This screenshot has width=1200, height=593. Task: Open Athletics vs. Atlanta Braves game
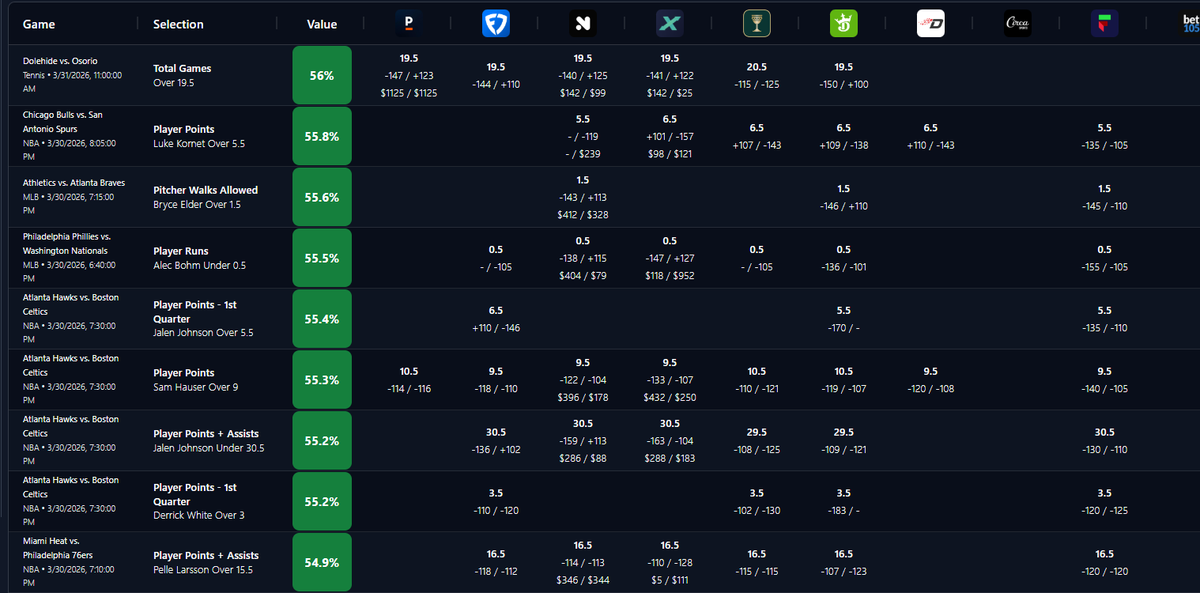click(74, 183)
